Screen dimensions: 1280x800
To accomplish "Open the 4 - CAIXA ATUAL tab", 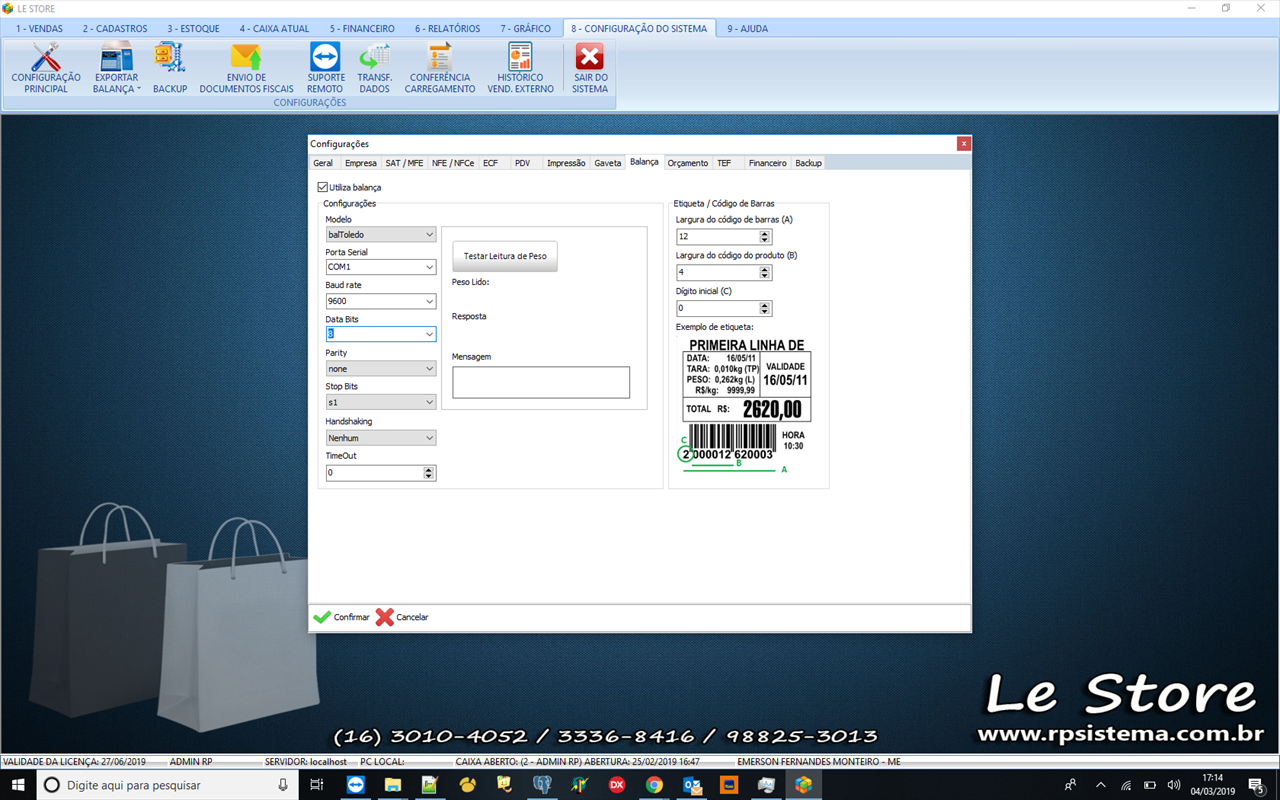I will click(x=275, y=28).
